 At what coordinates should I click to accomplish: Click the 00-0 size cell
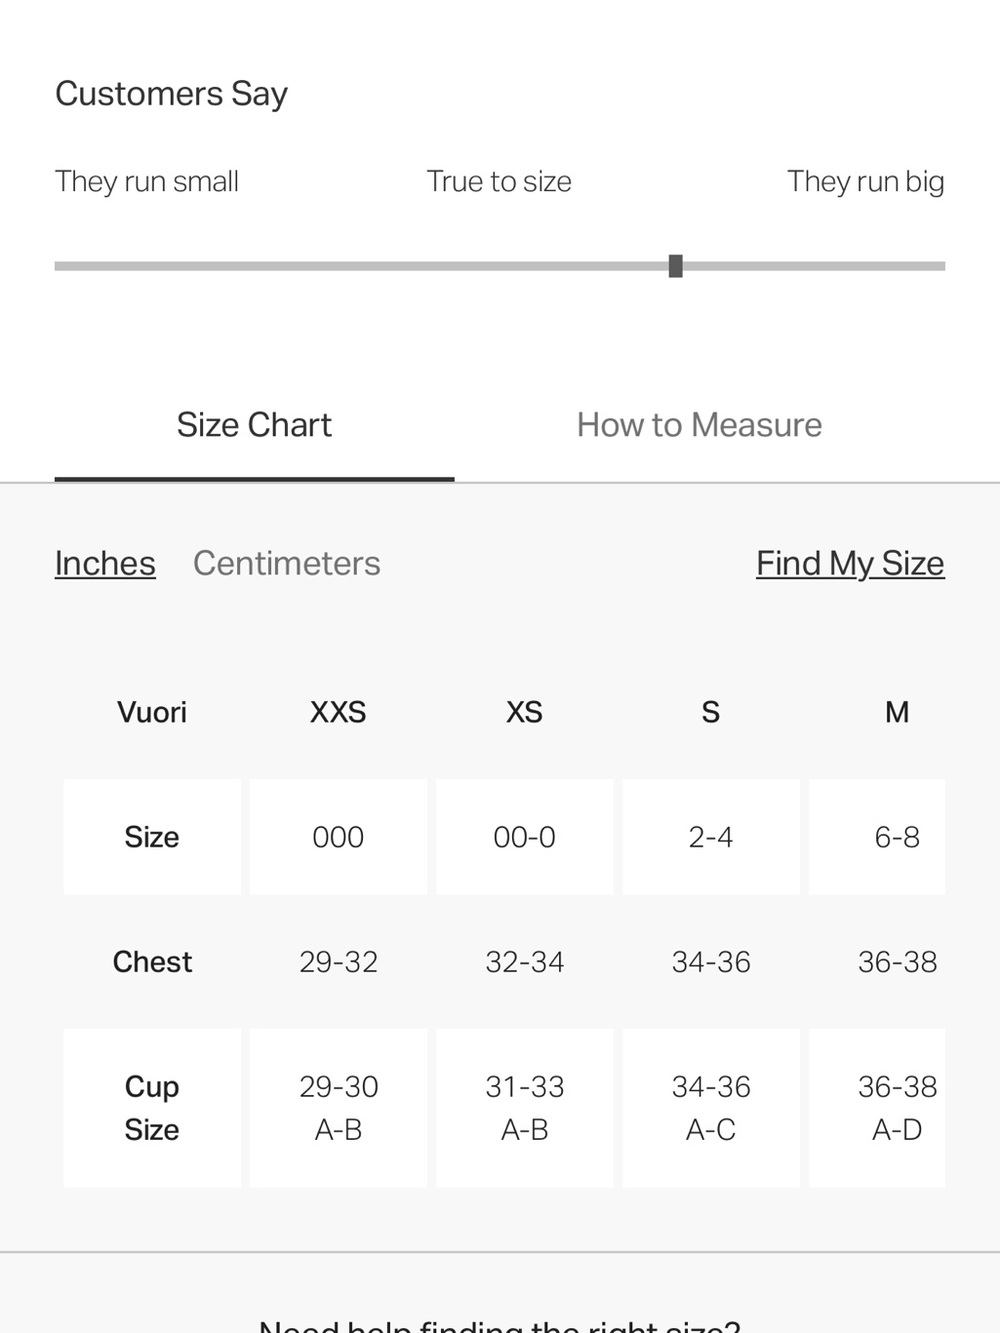524,837
